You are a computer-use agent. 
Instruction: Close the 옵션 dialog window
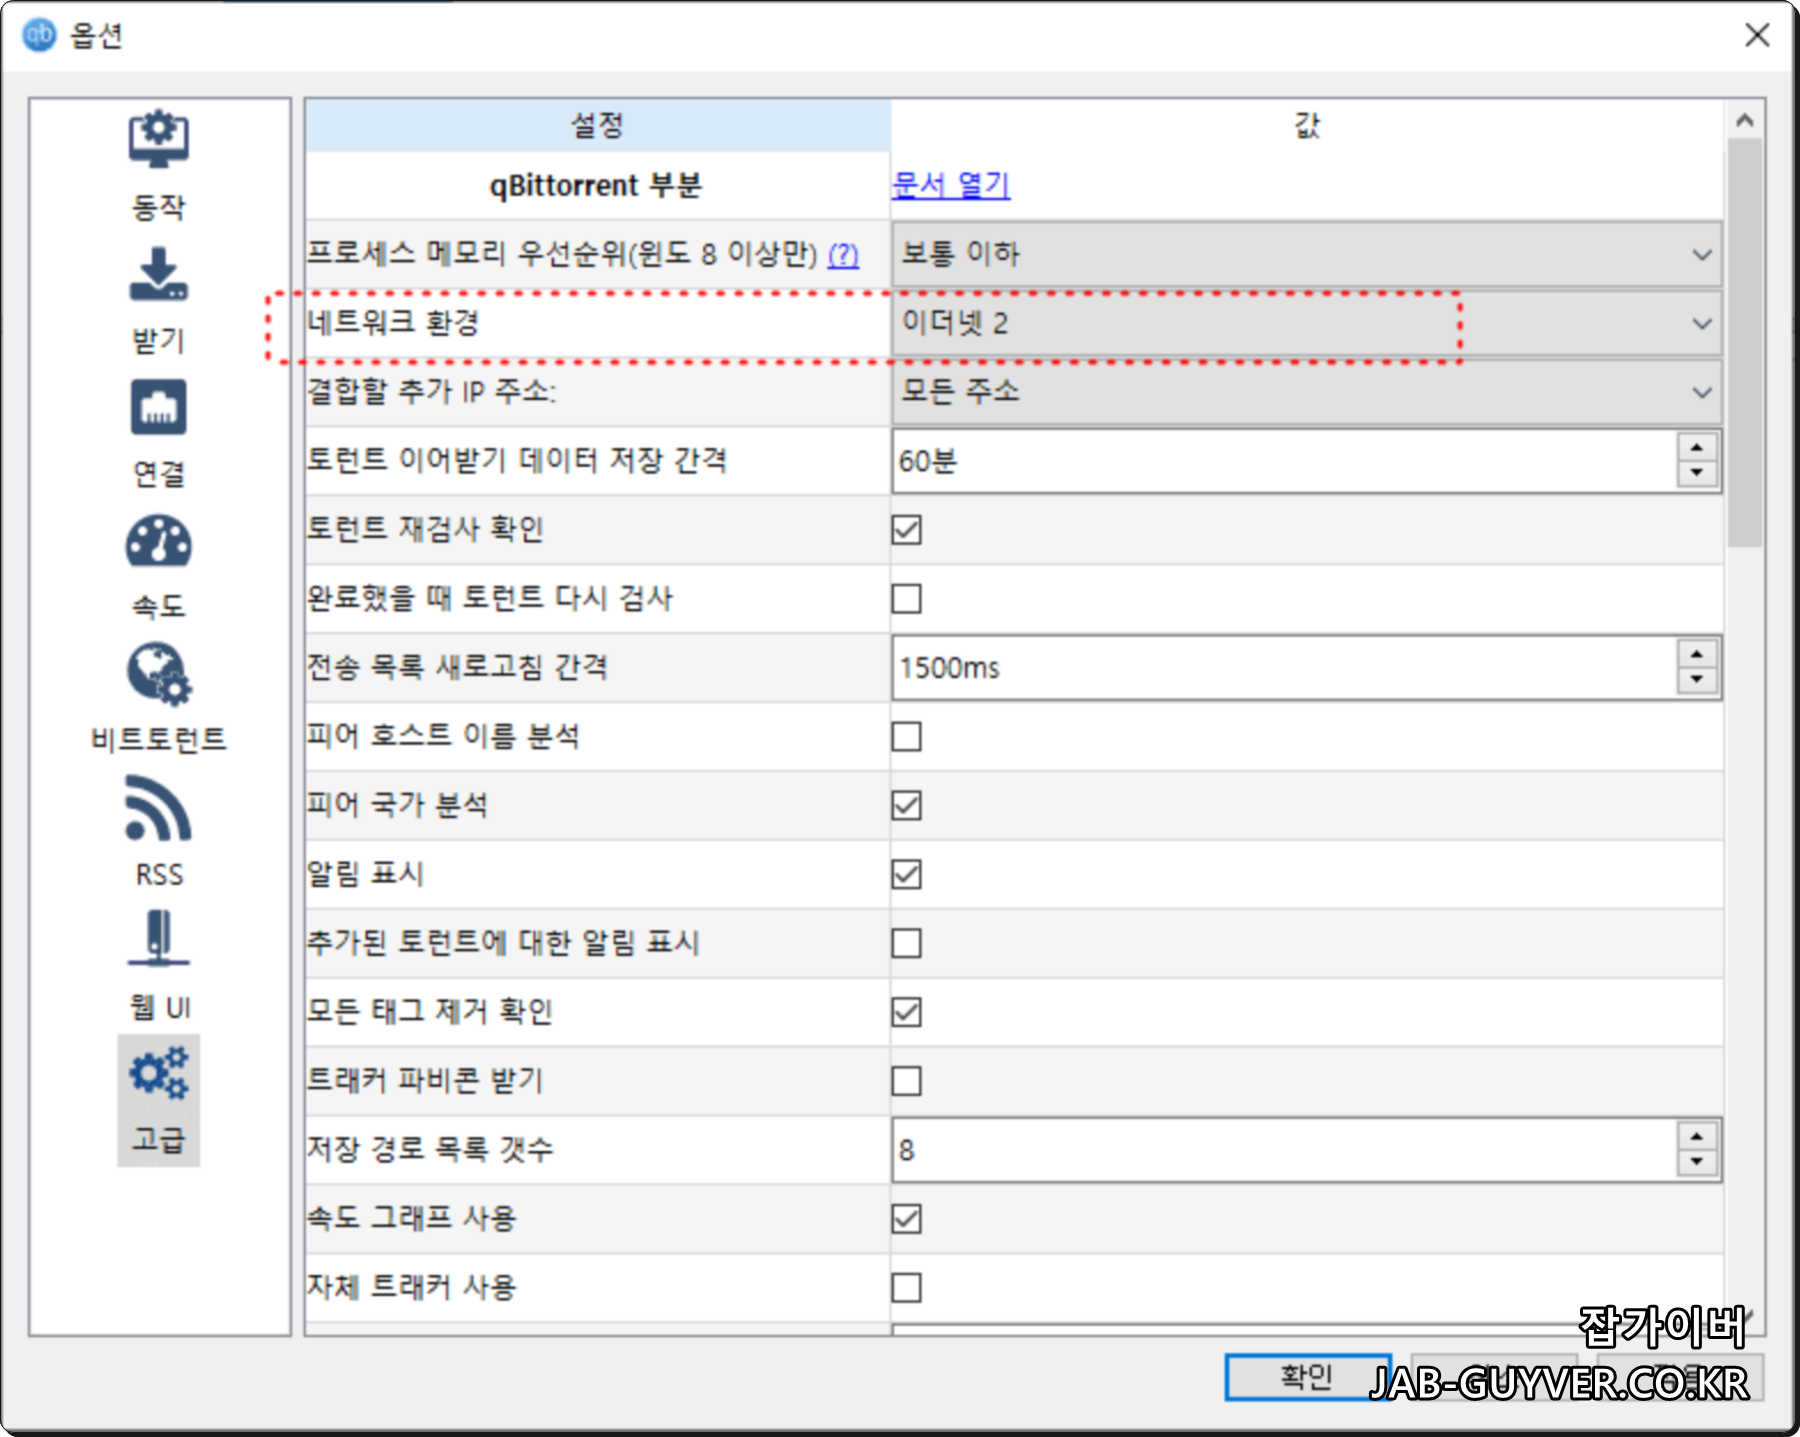(x=1757, y=35)
